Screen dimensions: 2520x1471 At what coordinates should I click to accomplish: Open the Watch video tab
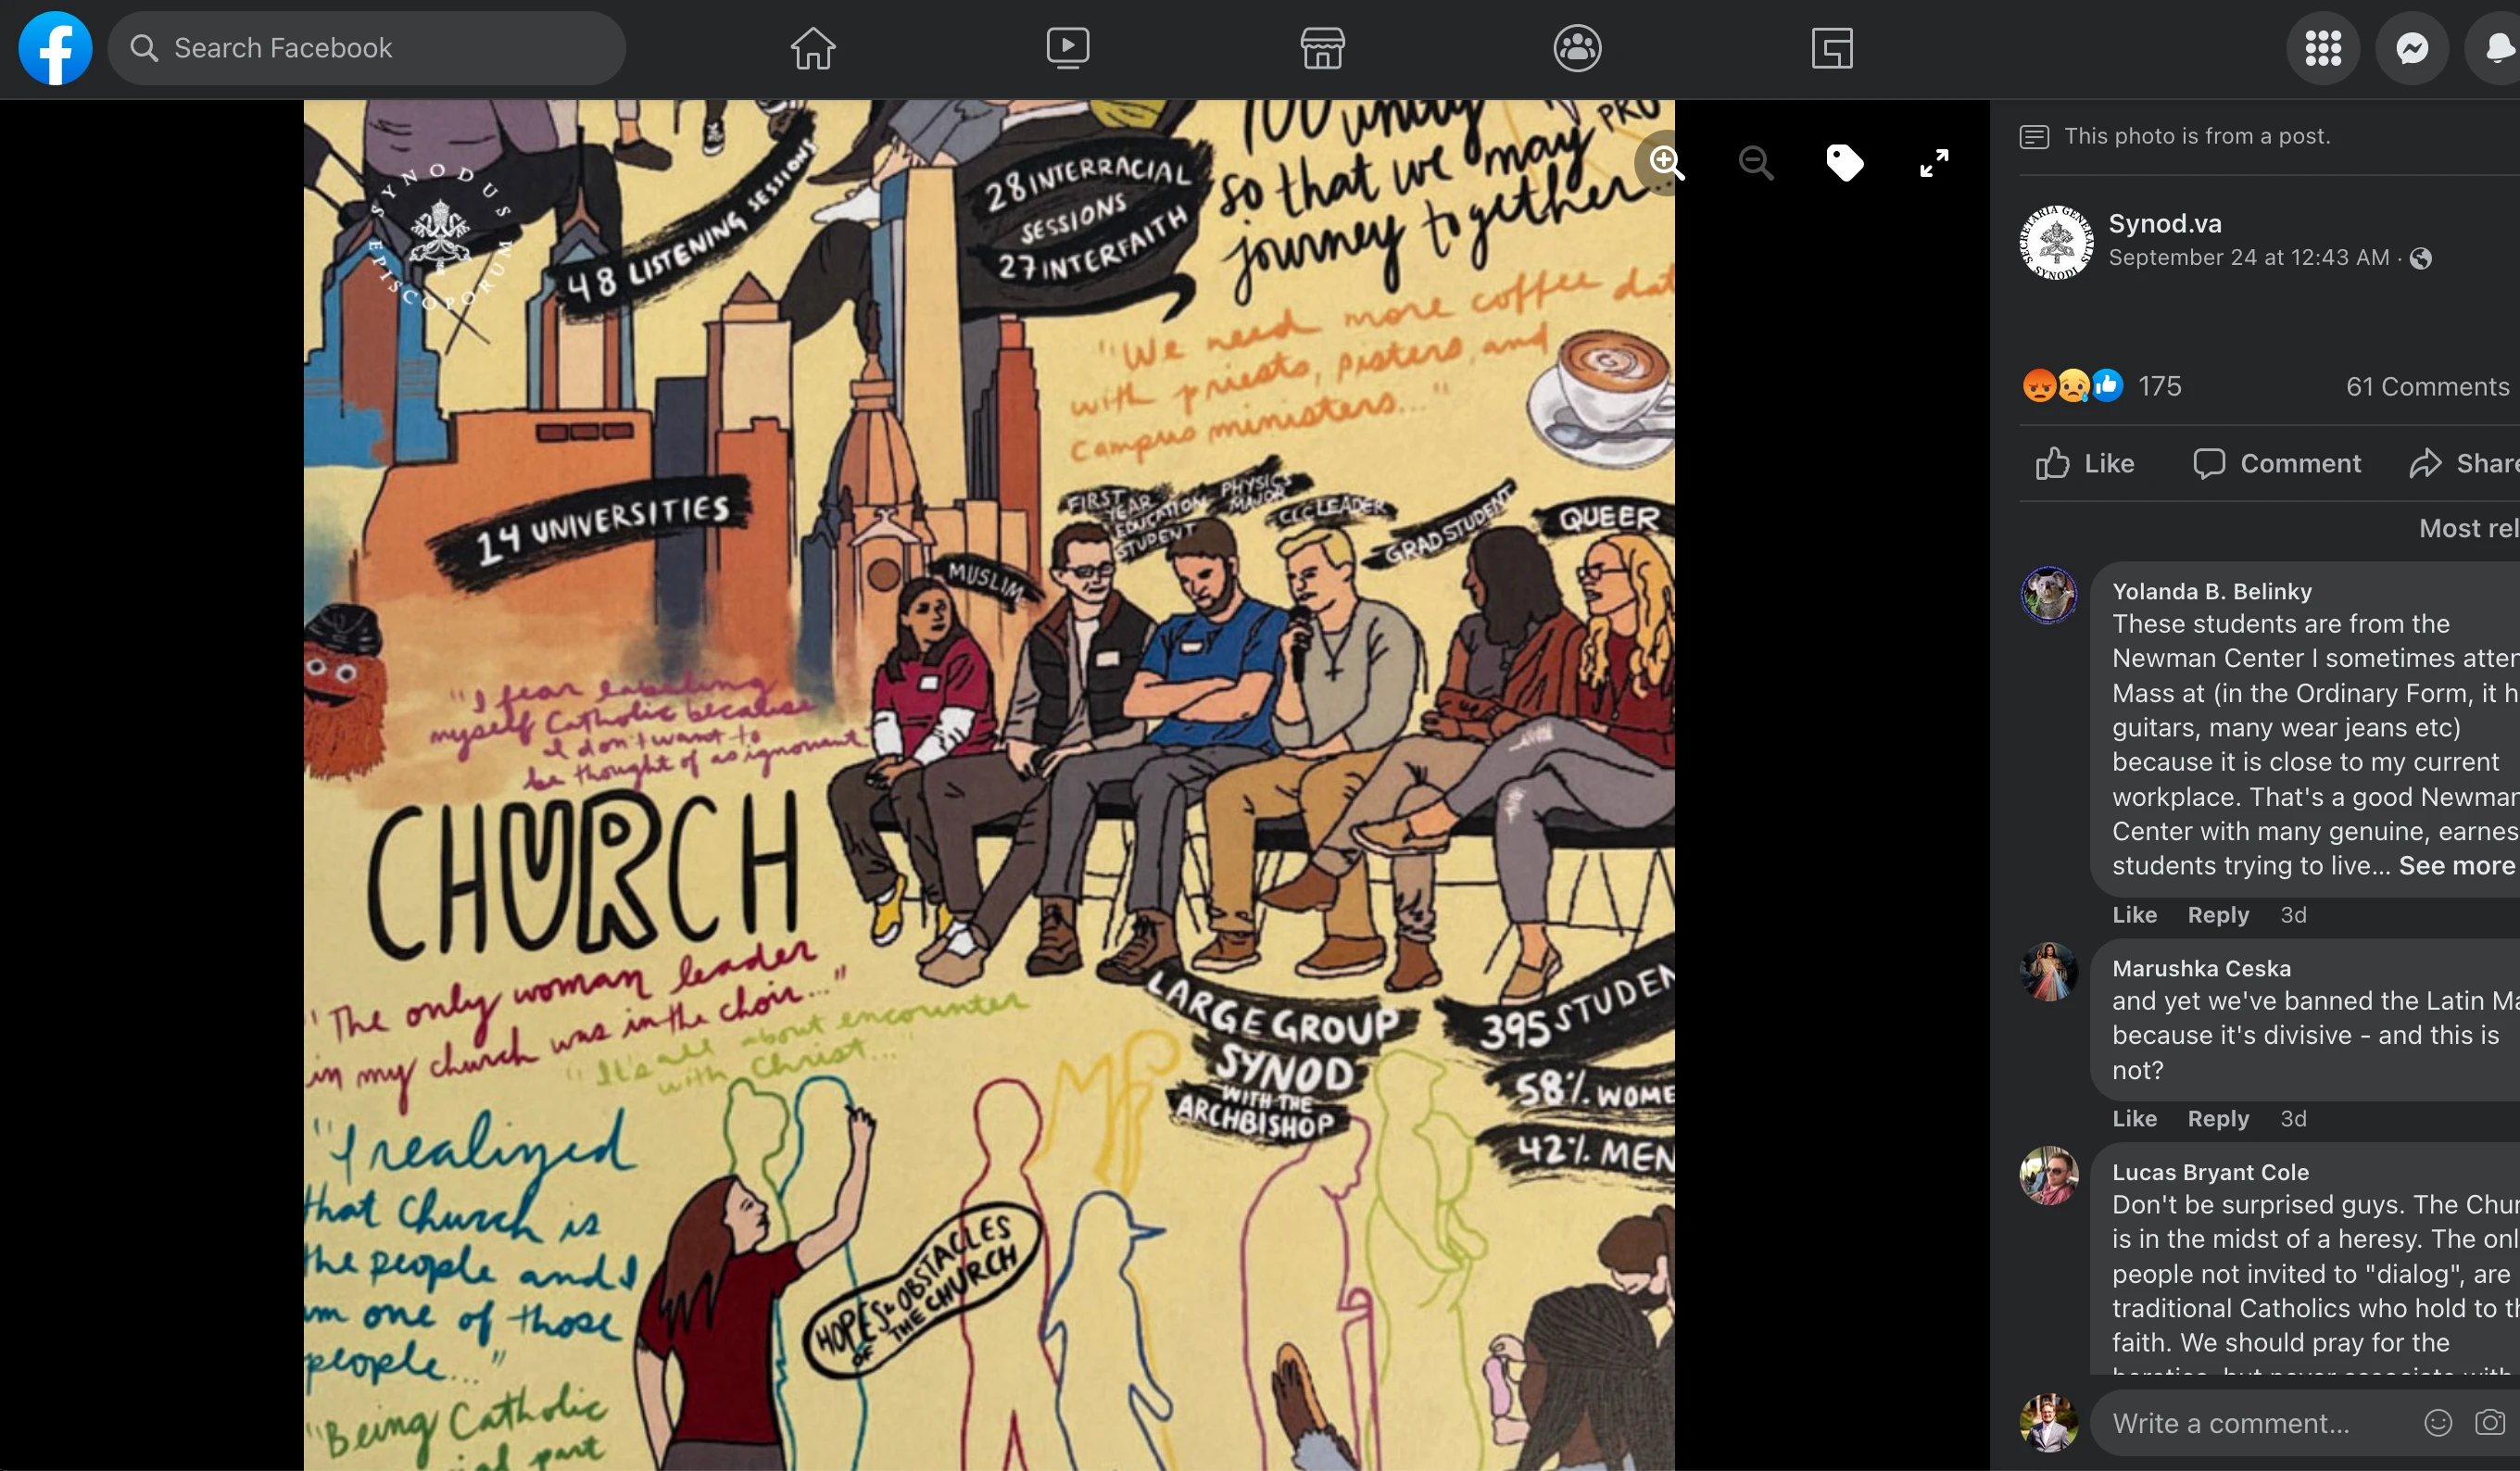point(1067,48)
